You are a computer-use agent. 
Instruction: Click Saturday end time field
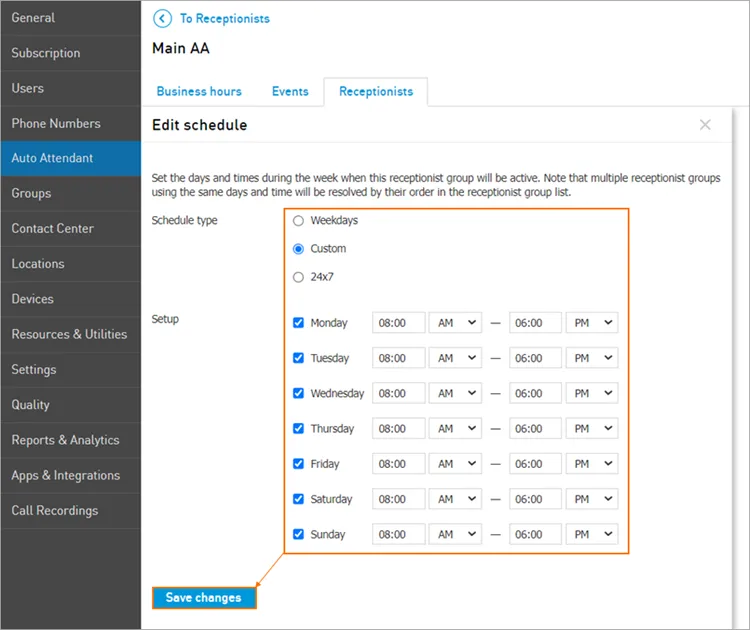click(535, 499)
